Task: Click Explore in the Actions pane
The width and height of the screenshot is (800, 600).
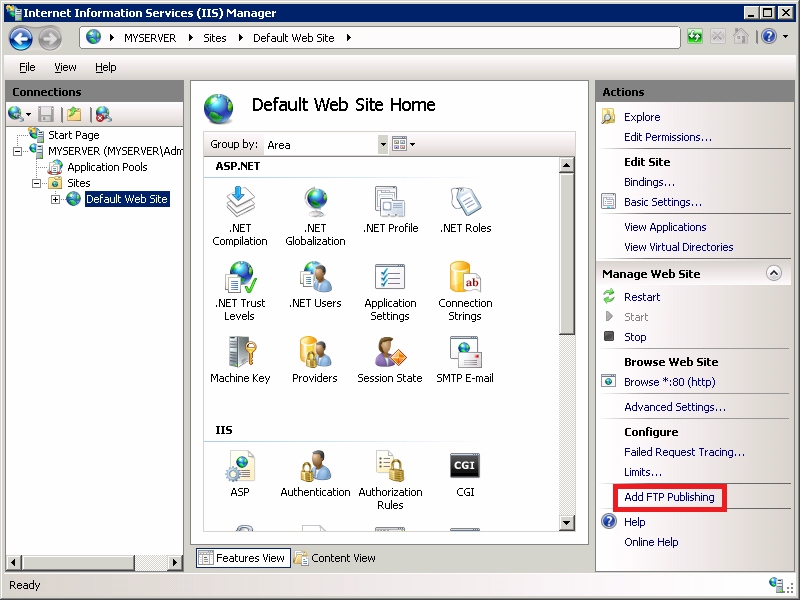Action: [x=642, y=117]
